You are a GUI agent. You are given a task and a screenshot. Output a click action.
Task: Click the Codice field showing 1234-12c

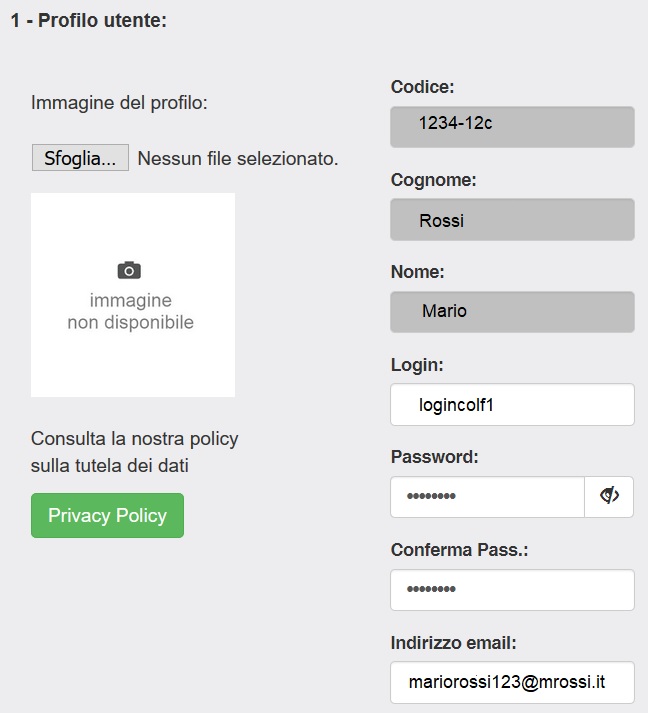[512, 127]
